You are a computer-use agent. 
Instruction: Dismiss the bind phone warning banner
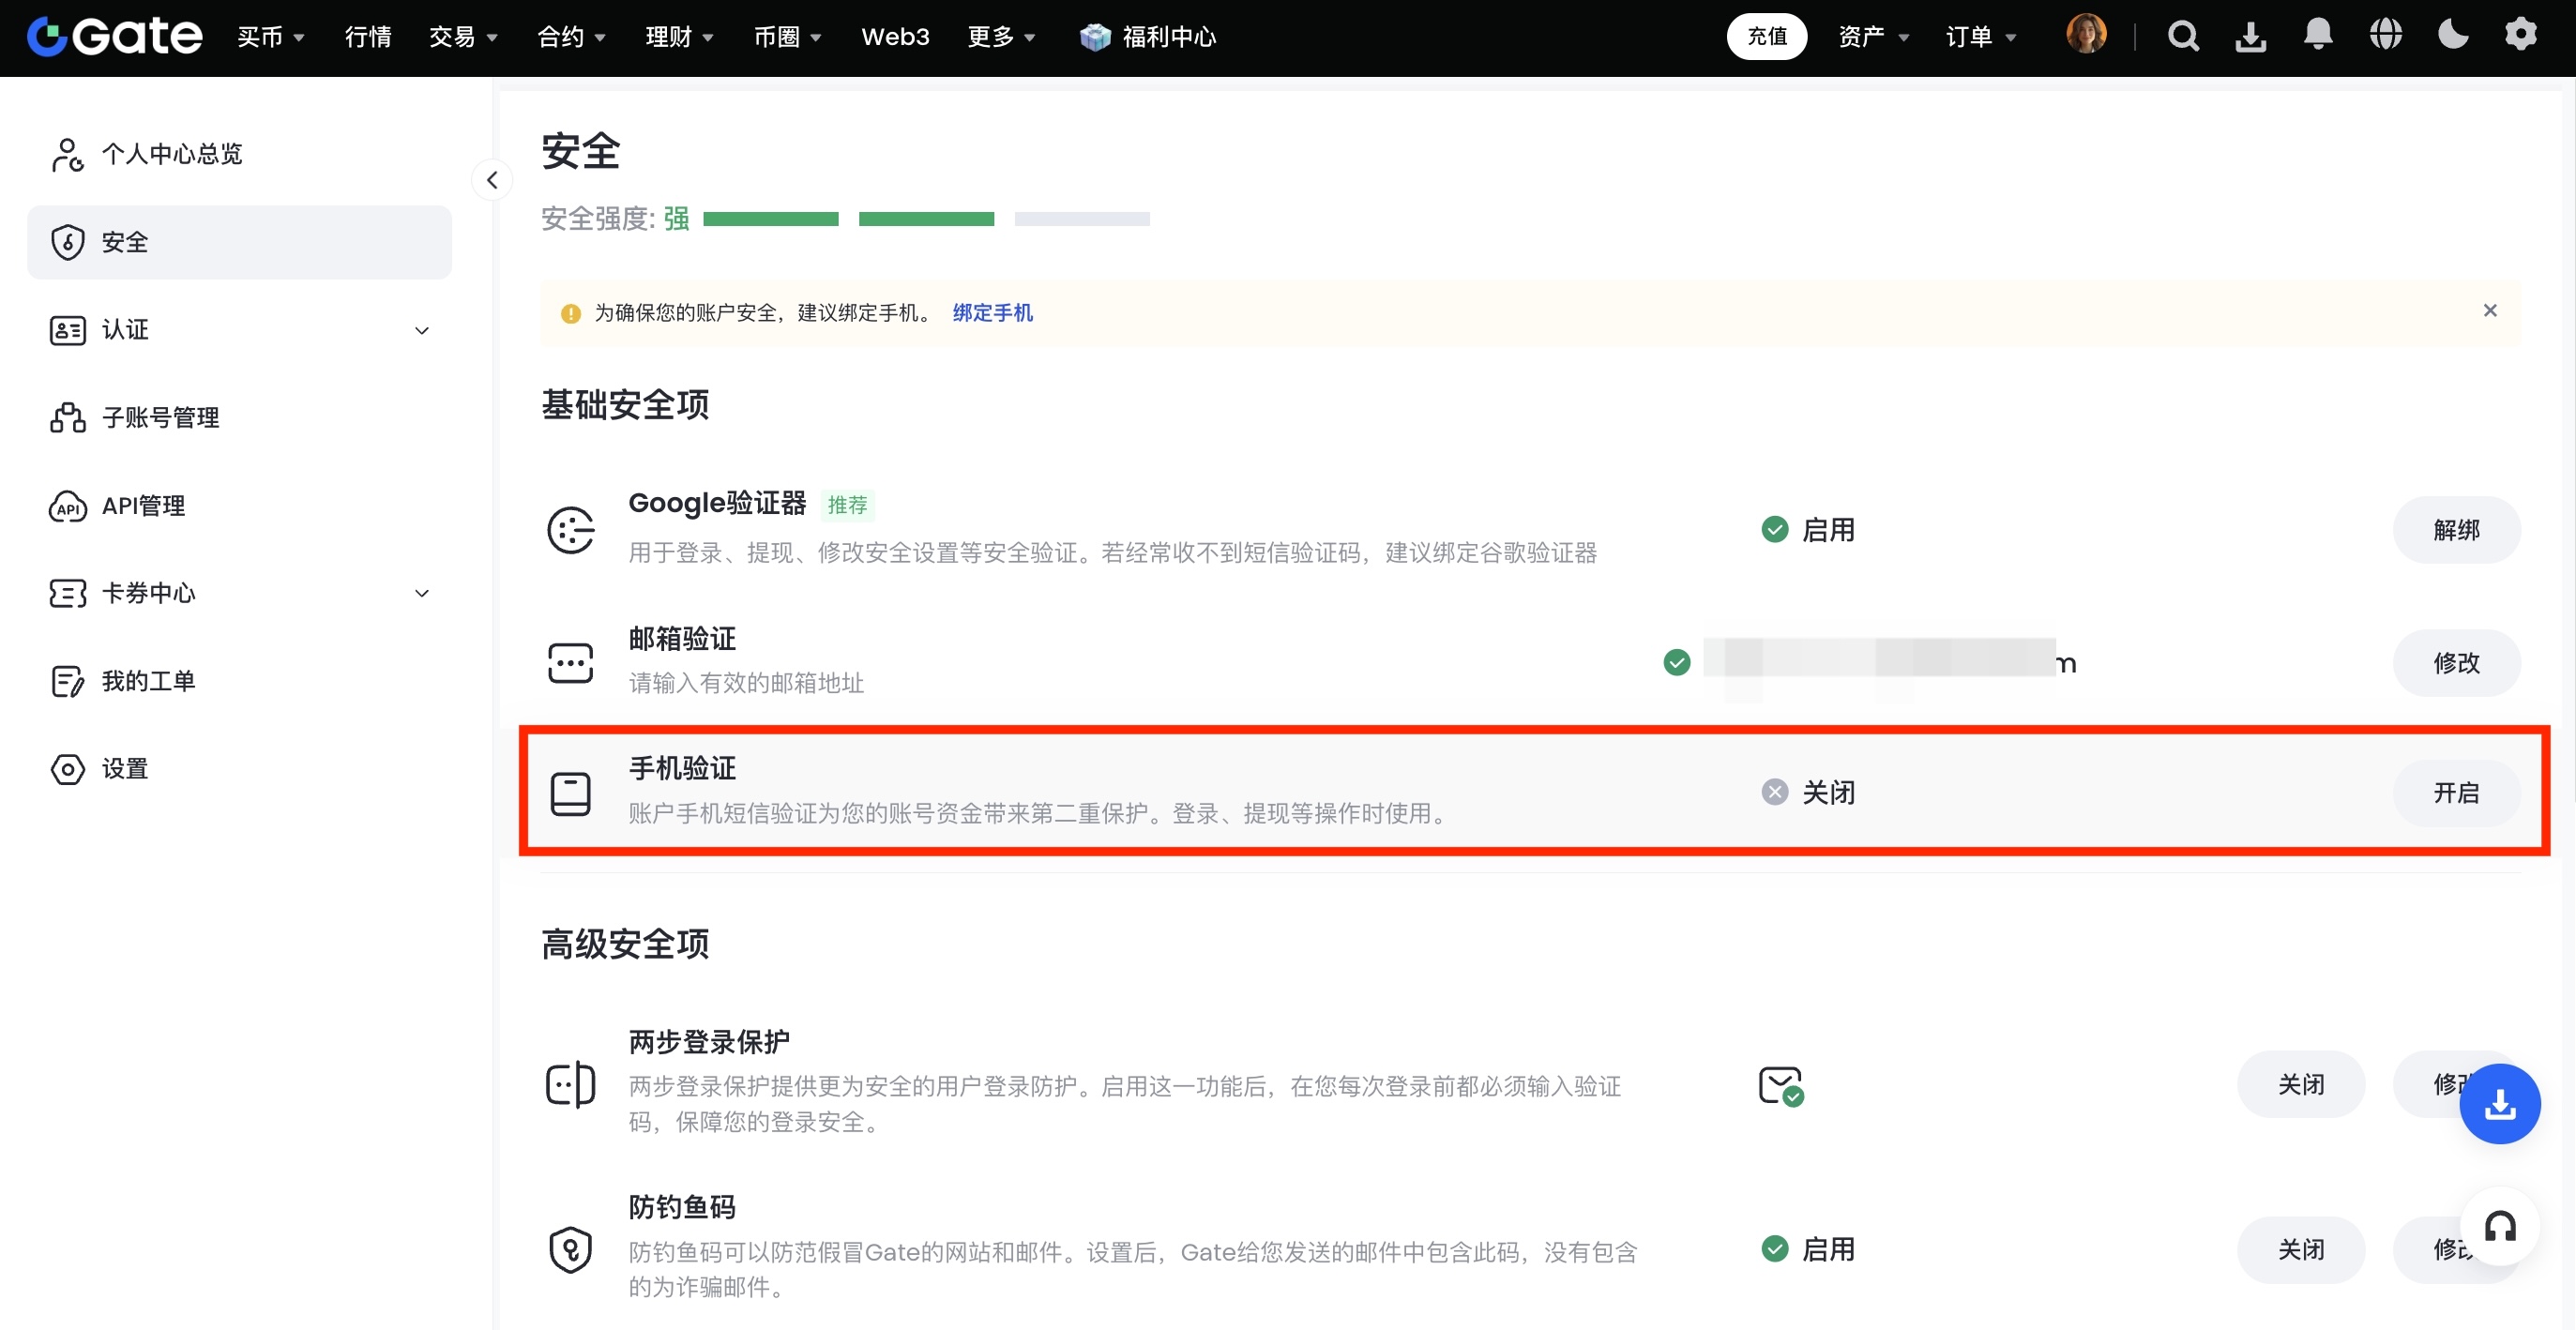(2489, 311)
